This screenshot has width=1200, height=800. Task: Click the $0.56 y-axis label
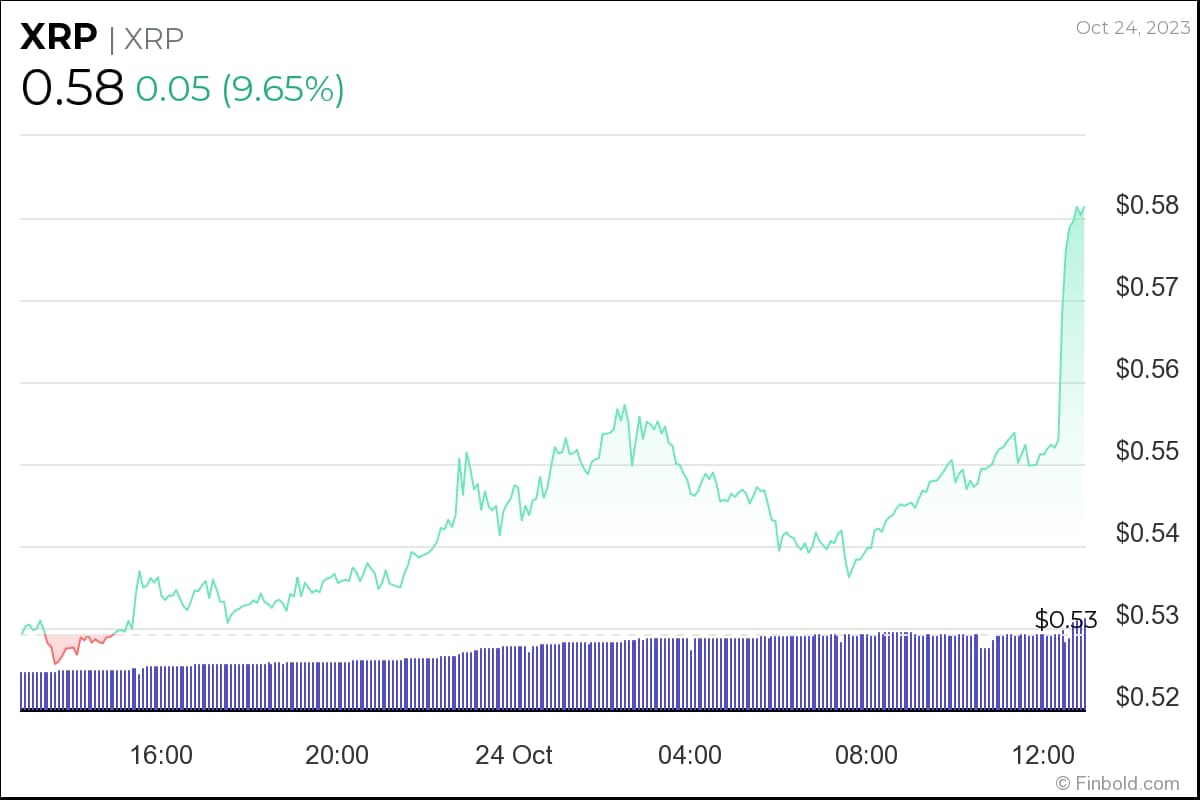point(1147,369)
